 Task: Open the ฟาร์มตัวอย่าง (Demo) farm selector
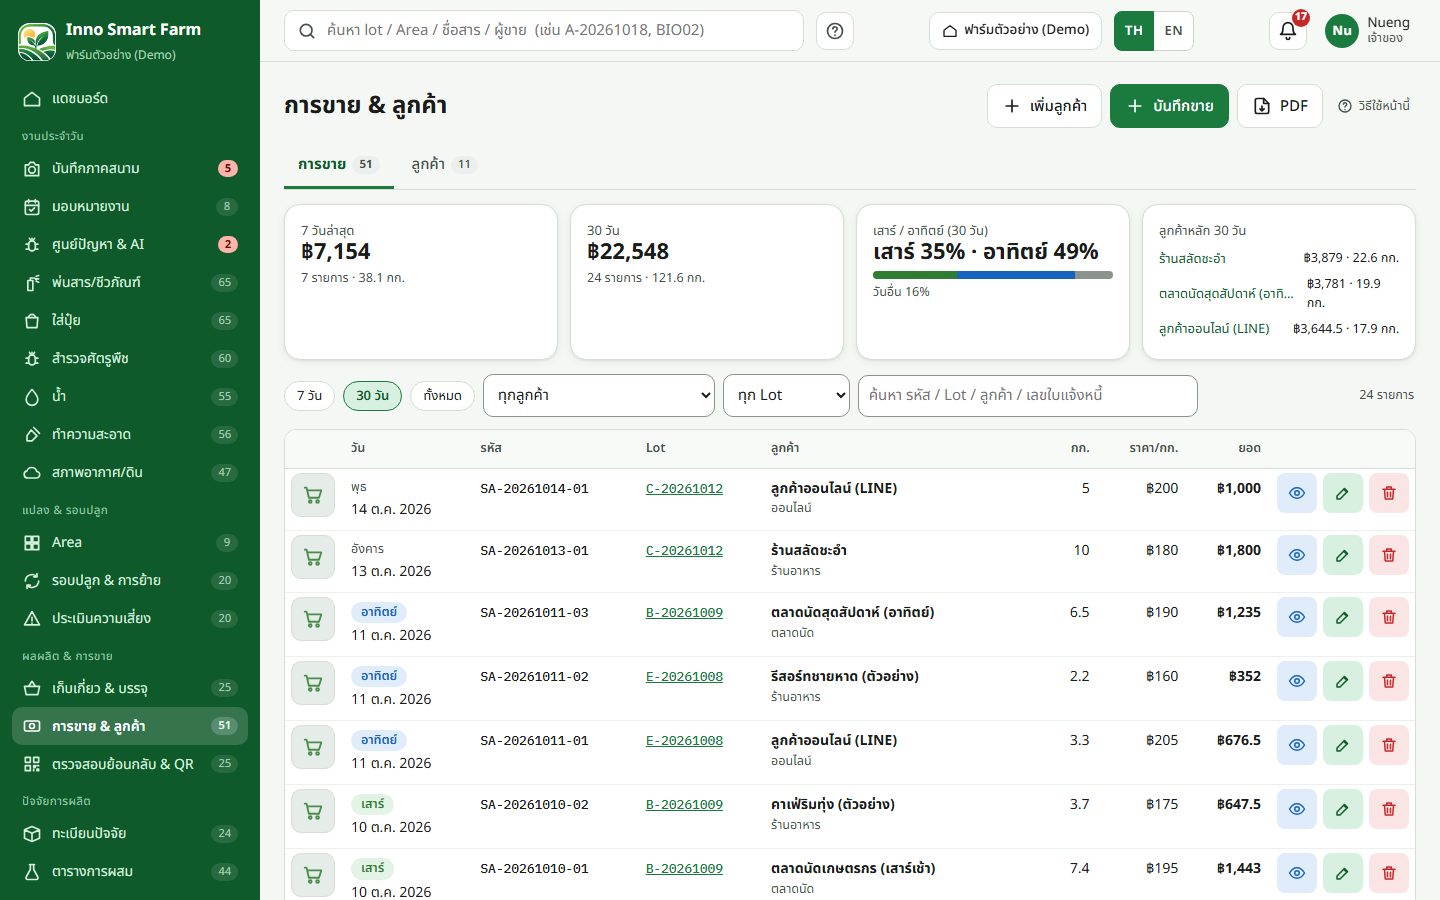pos(1016,31)
